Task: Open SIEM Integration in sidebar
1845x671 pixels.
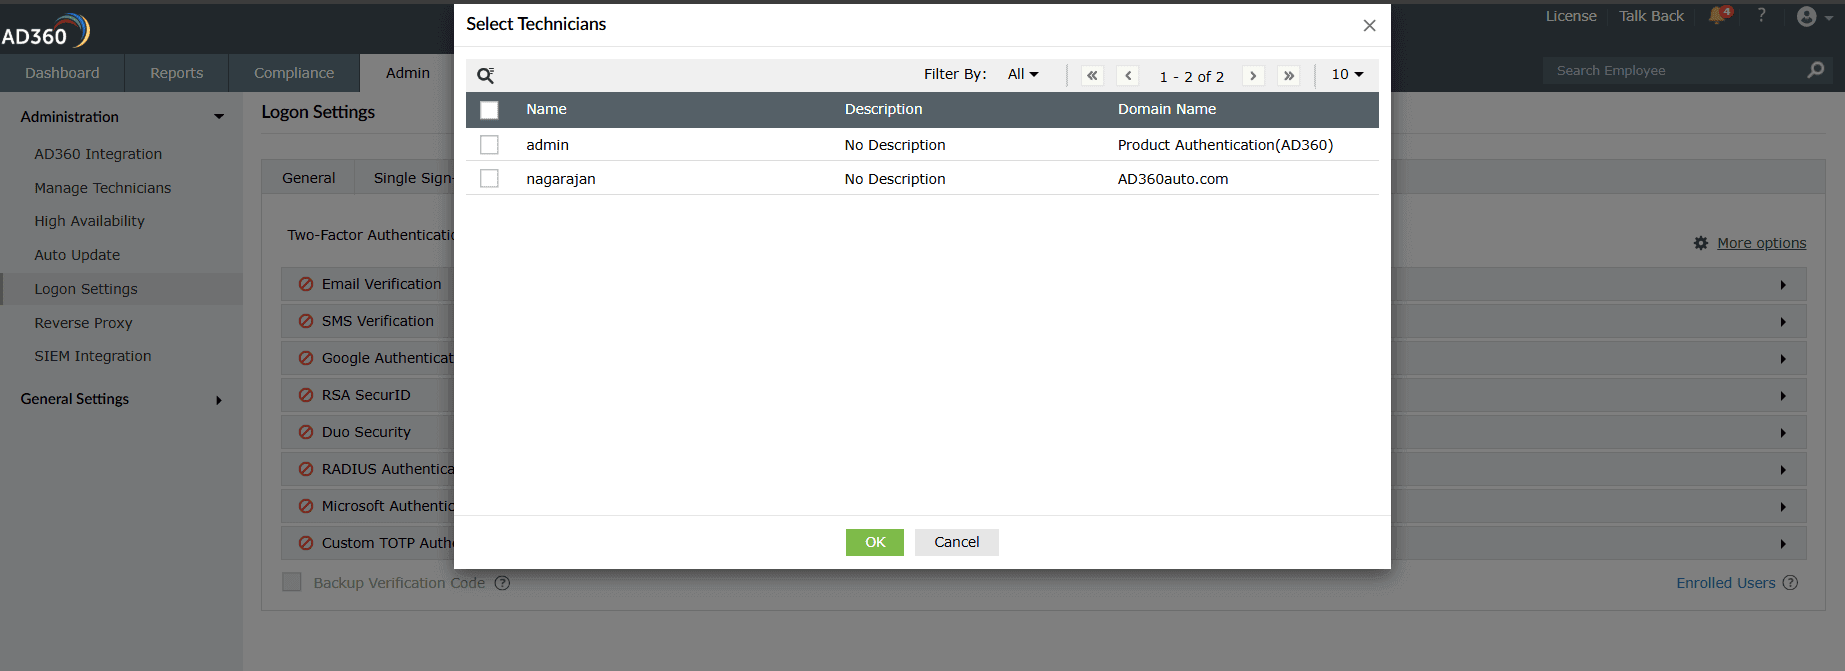Action: tap(93, 356)
